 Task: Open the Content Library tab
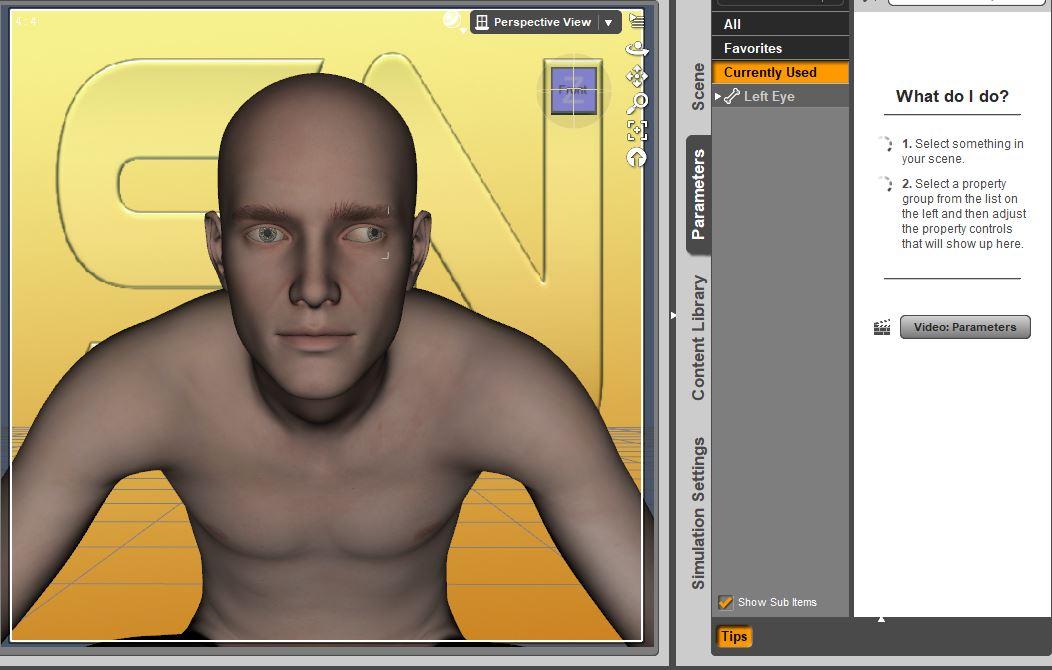point(698,337)
